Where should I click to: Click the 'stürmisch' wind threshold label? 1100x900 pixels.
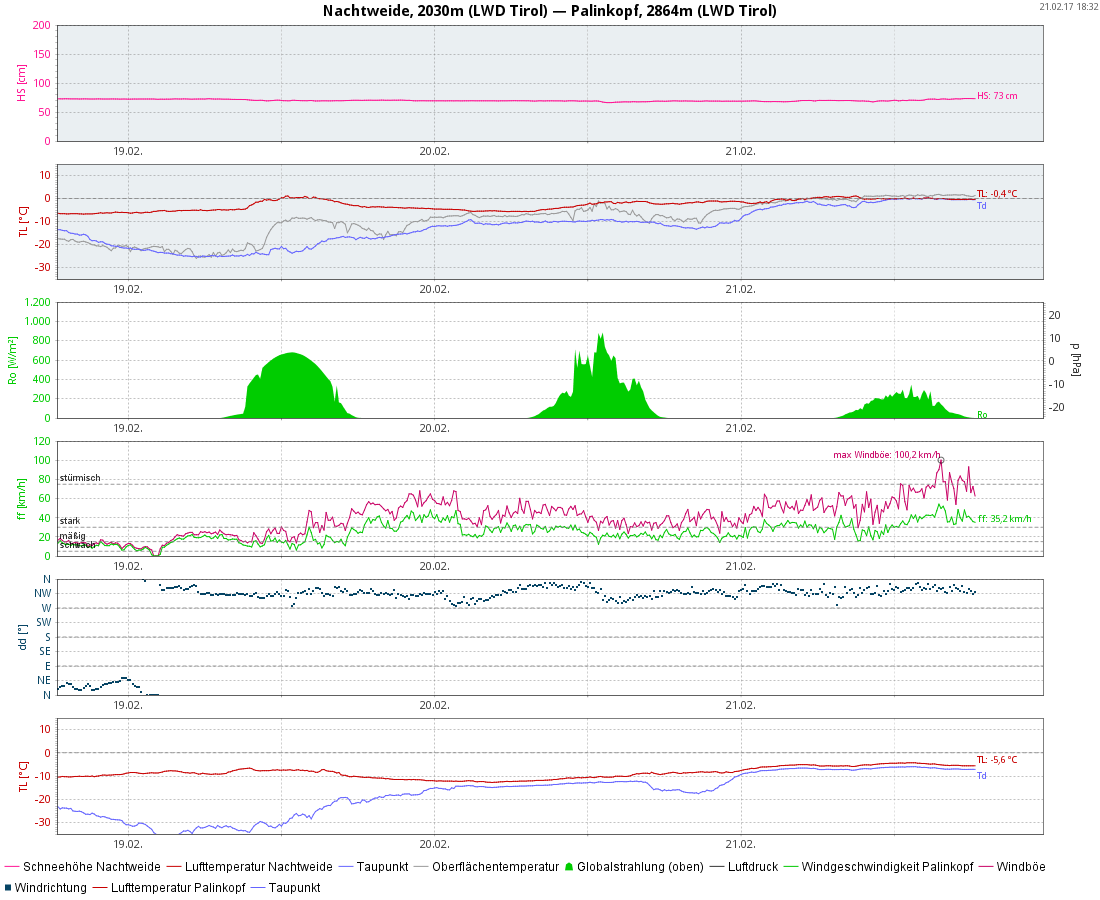[80, 478]
